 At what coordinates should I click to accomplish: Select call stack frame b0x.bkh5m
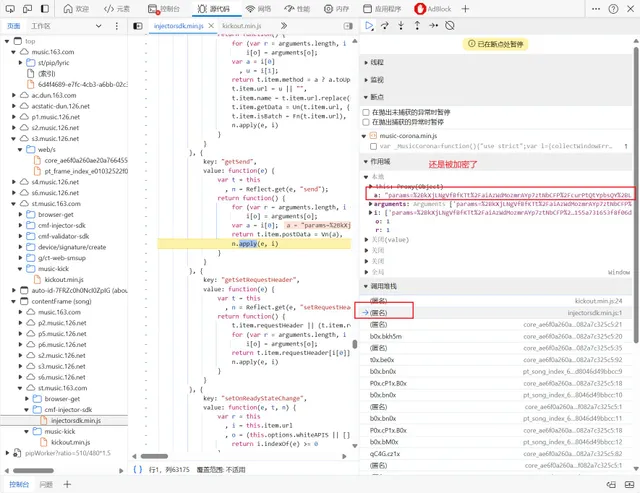496,336
